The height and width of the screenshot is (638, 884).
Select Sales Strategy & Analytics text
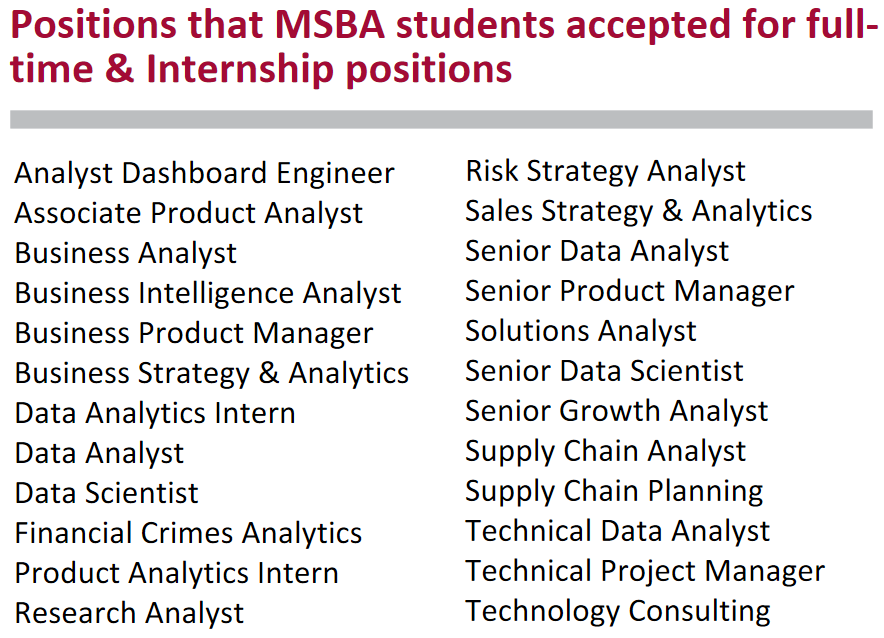[639, 211]
